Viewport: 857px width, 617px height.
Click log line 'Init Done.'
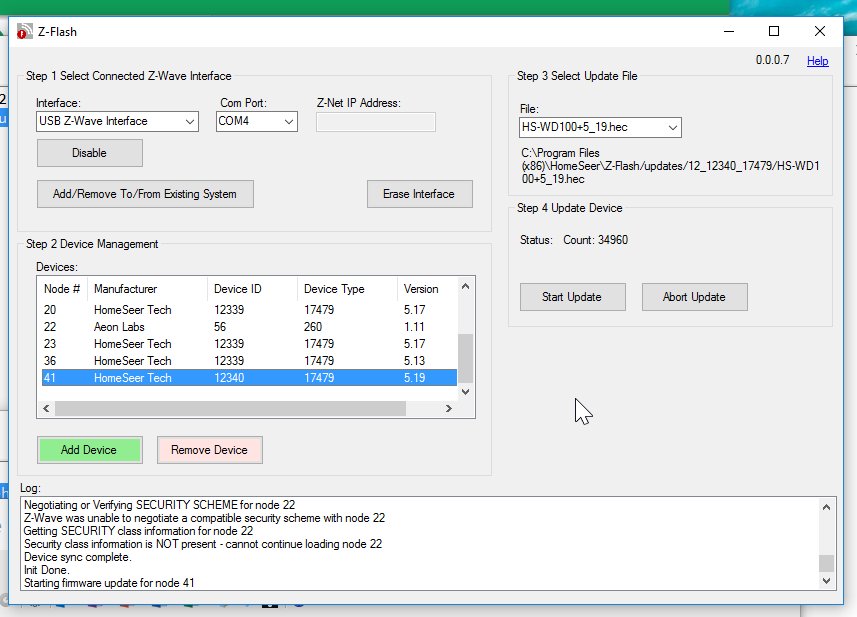(x=46, y=570)
